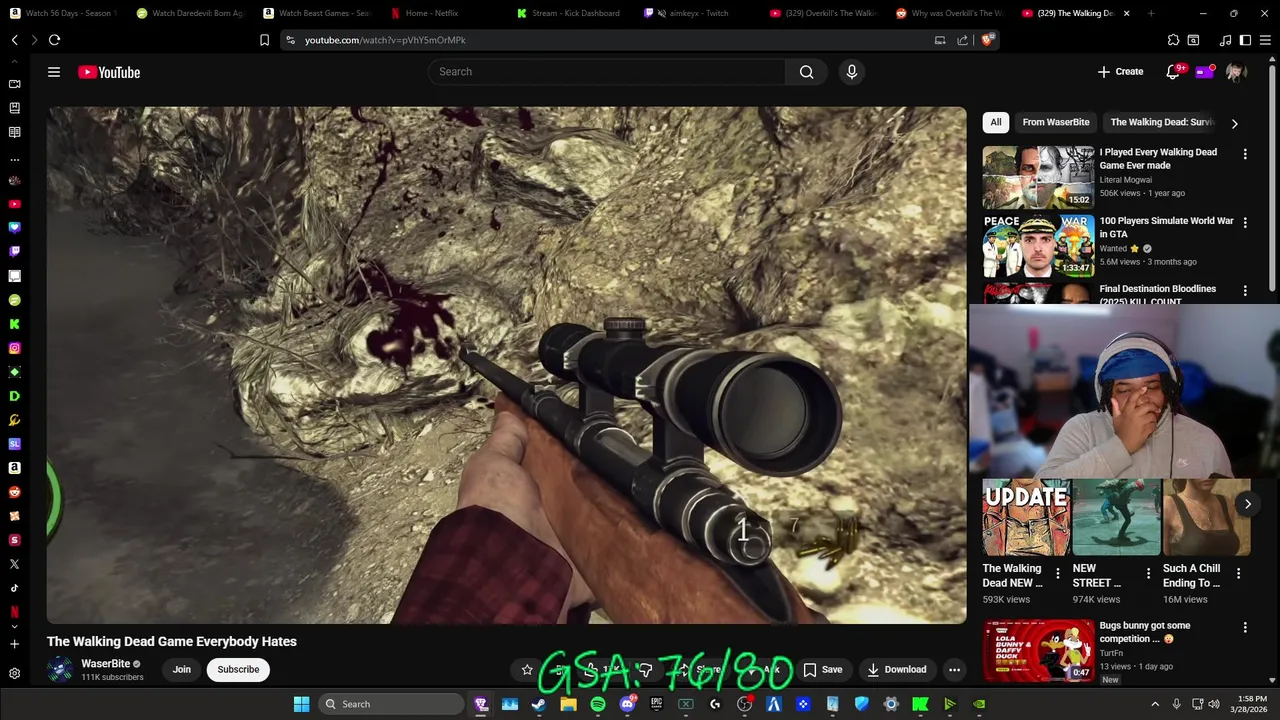Open browser main menu at top right

click(x=1264, y=40)
